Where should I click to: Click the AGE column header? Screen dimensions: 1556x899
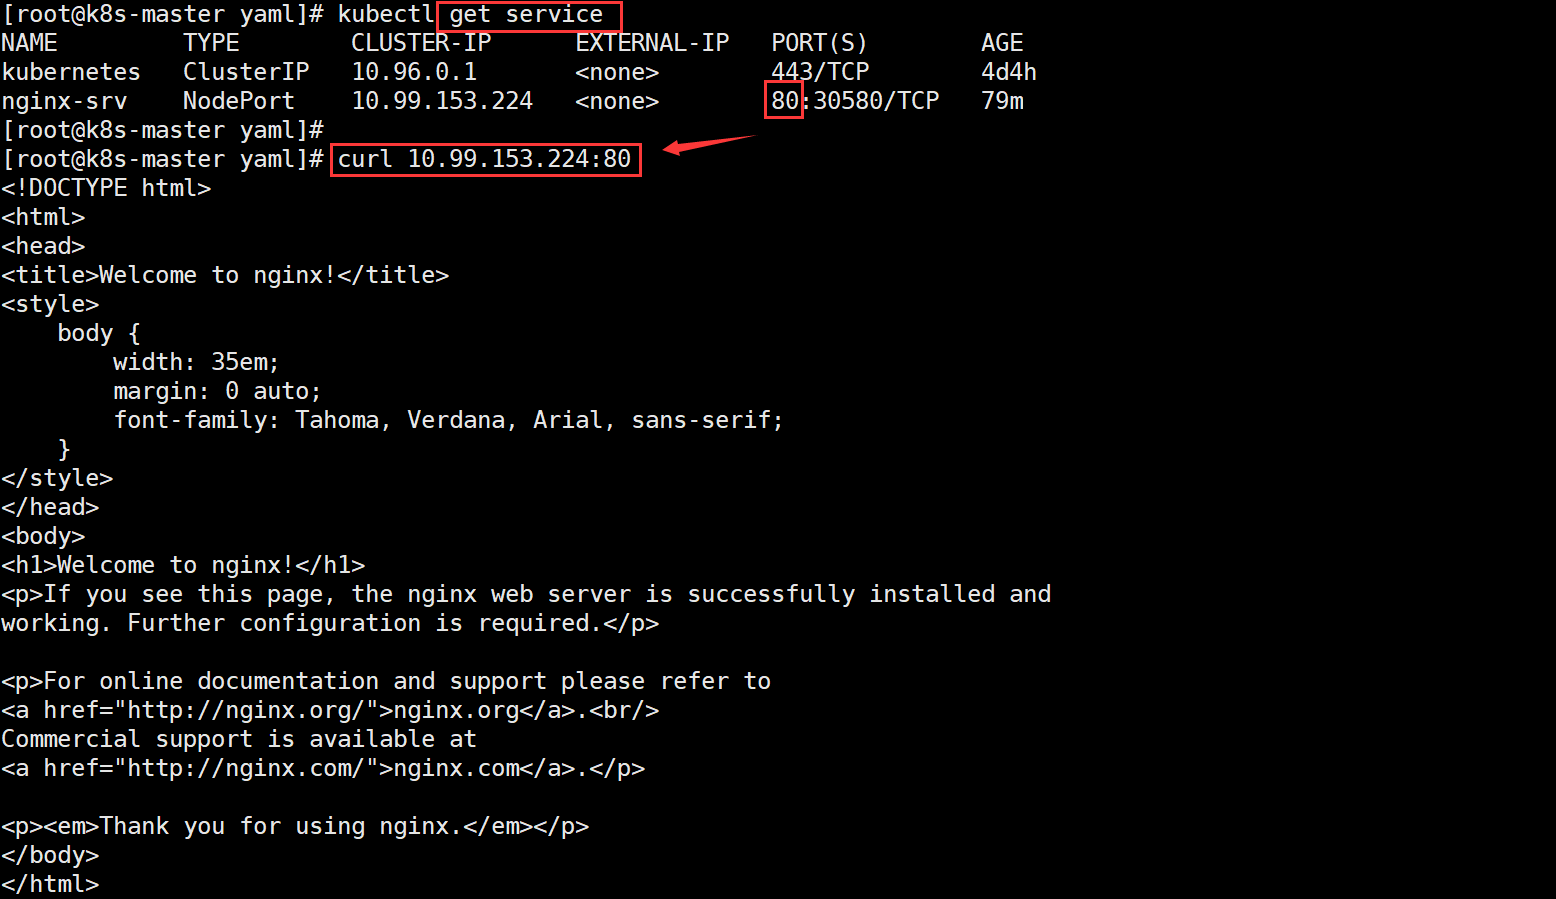1002,43
